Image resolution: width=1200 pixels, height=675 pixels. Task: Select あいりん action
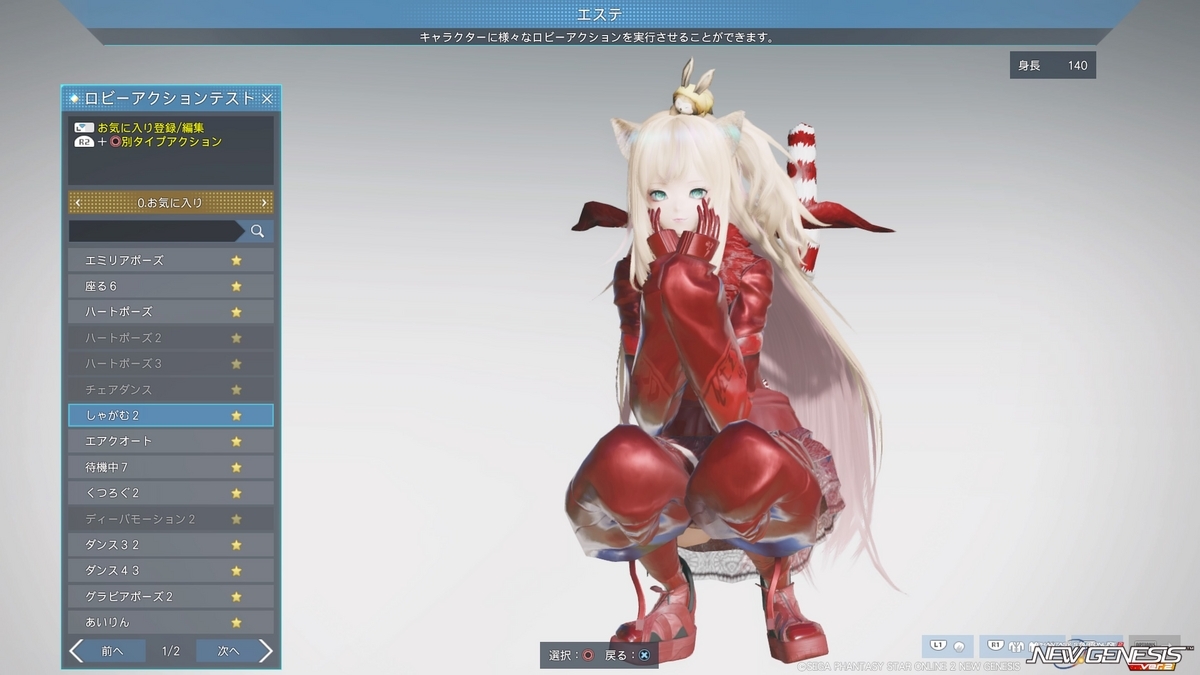pyautogui.click(x=171, y=623)
